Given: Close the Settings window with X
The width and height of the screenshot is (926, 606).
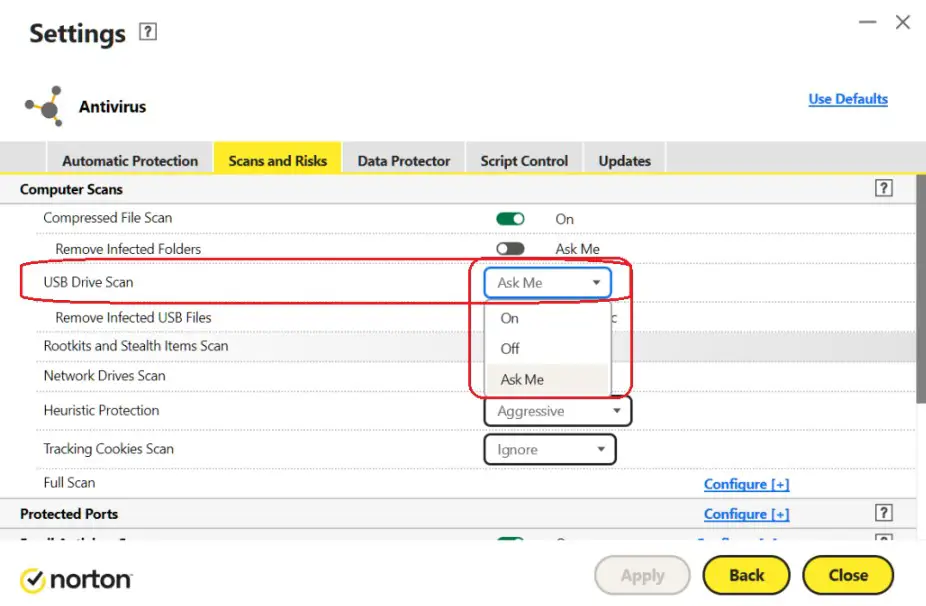Looking at the screenshot, I should click(x=902, y=22).
